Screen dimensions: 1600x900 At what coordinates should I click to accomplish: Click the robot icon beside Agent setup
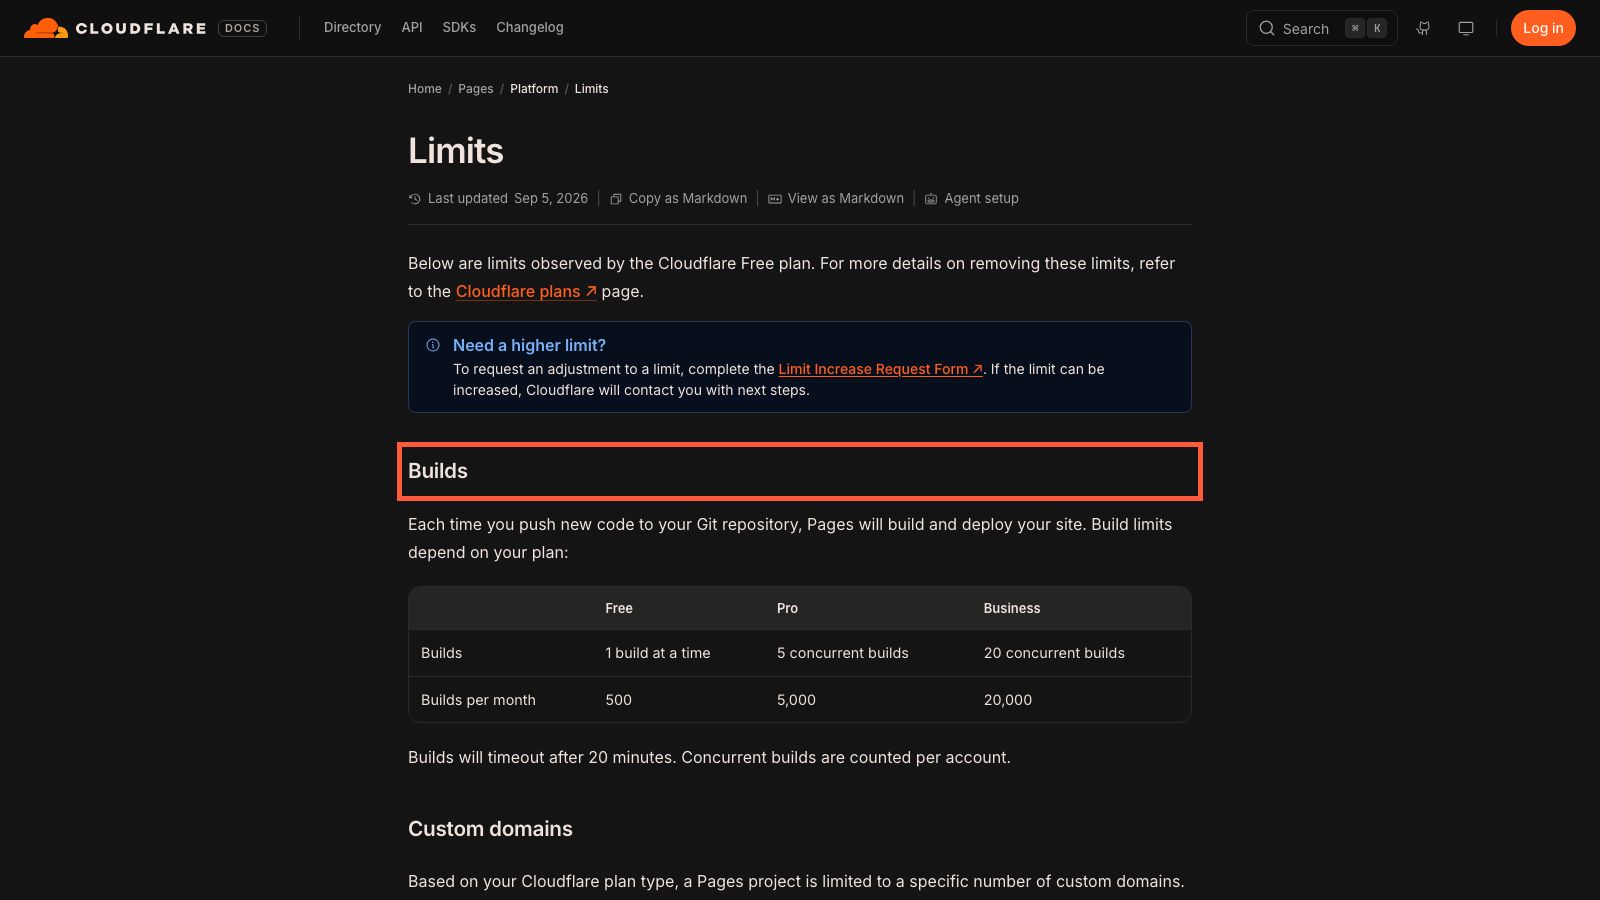931,199
